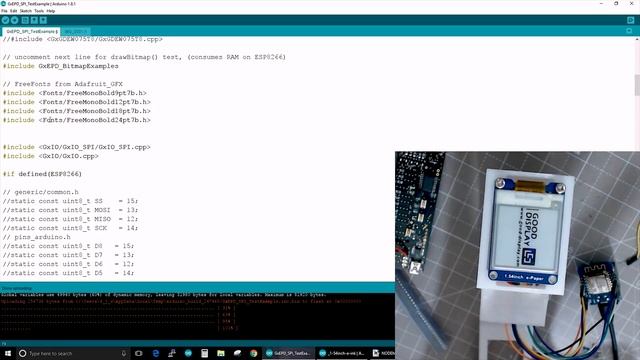Click the '// pins_arduino.h' comment

point(37,237)
